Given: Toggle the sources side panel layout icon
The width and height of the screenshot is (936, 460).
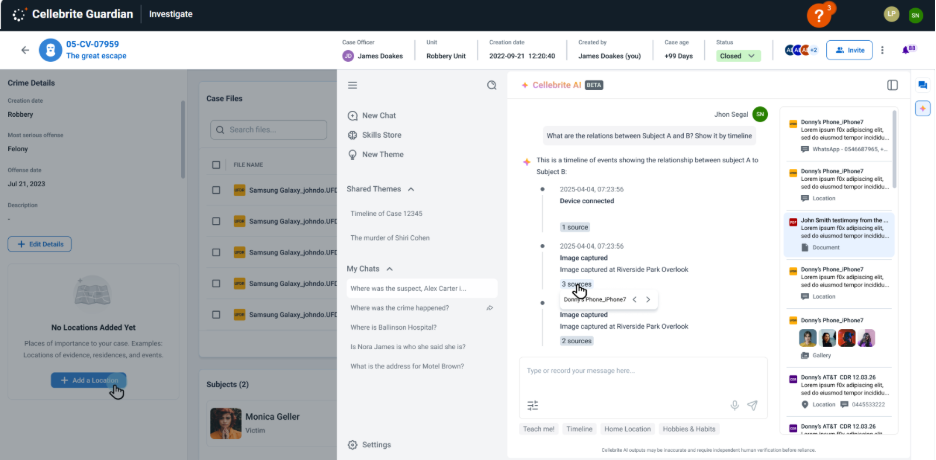Looking at the screenshot, I should (892, 86).
